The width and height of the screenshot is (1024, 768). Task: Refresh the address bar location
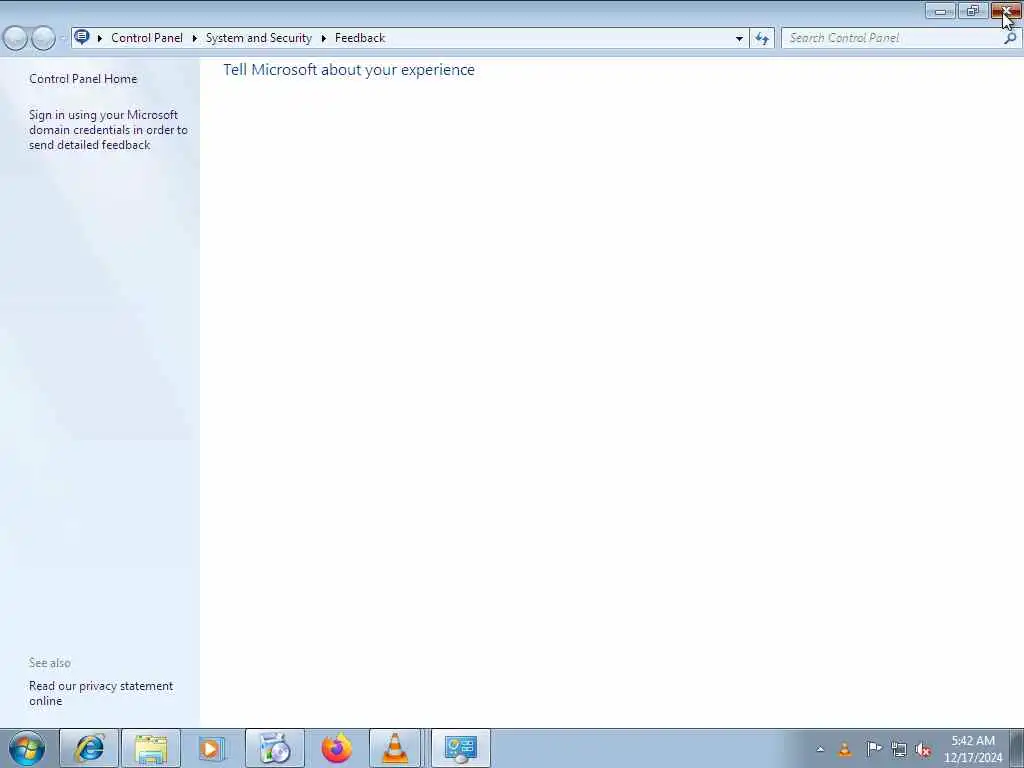coord(761,38)
